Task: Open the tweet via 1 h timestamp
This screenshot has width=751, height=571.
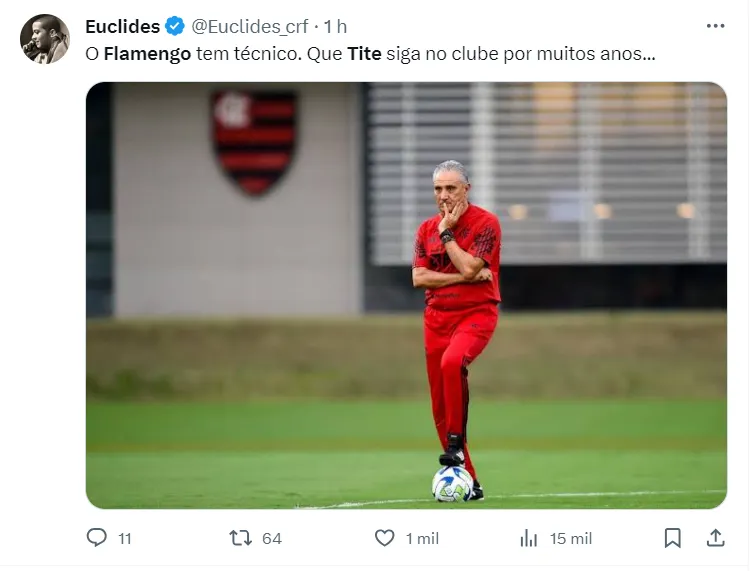Action: click(335, 27)
